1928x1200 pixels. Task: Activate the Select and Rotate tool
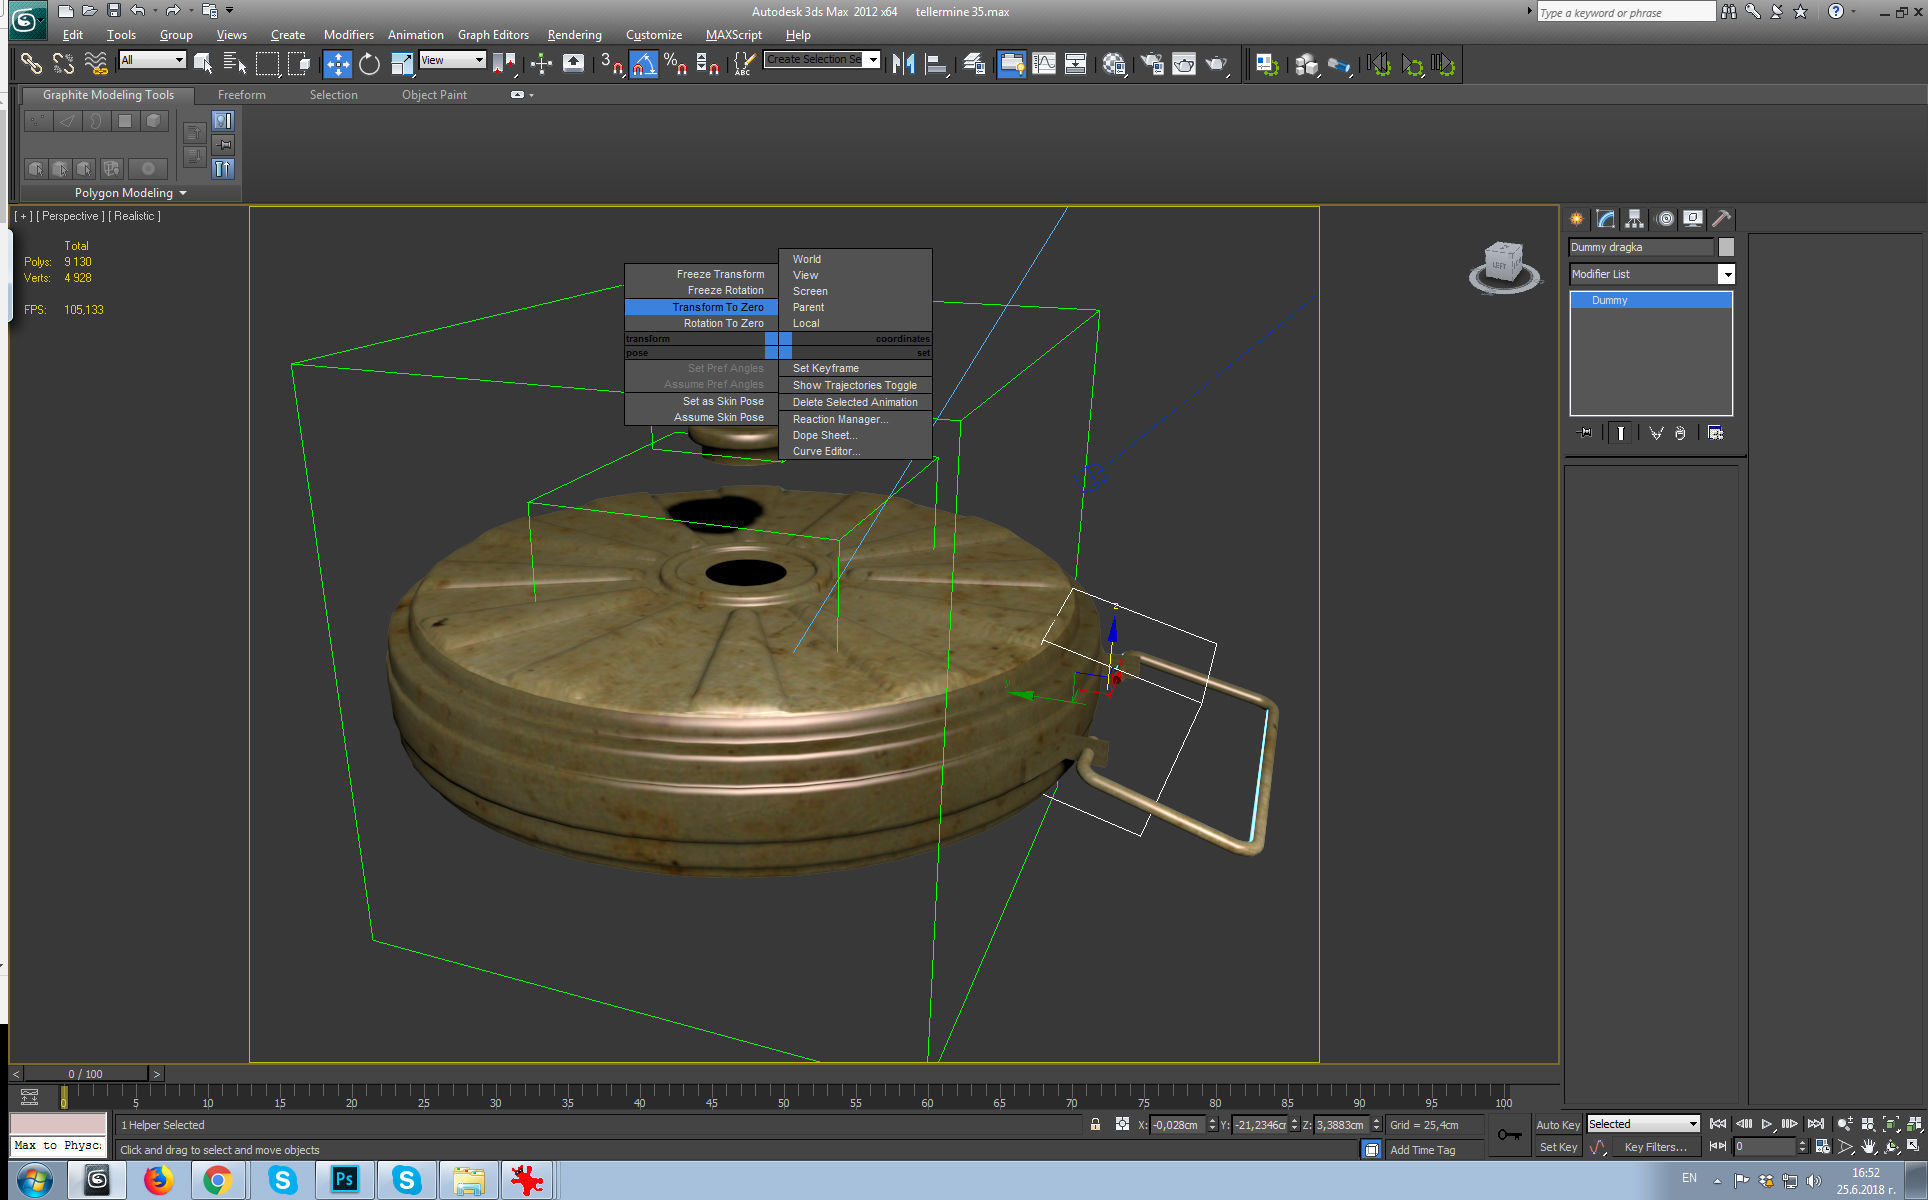369,64
